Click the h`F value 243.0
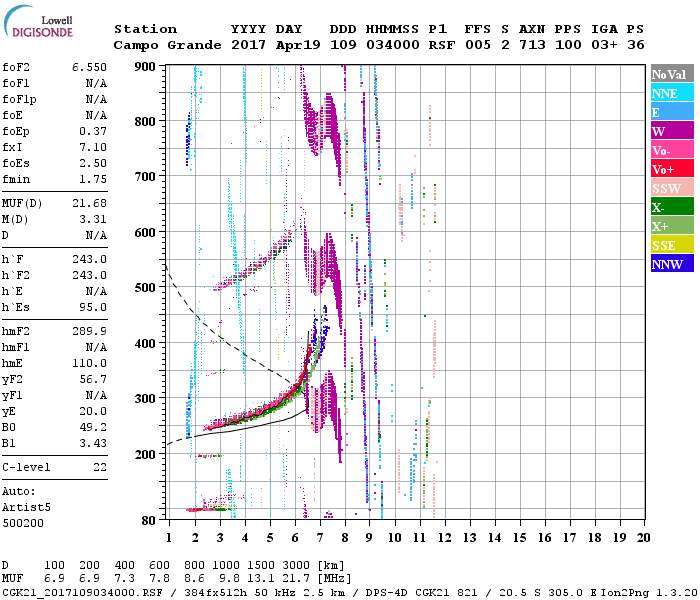Viewport: 700px width, 600px height. [x=89, y=259]
